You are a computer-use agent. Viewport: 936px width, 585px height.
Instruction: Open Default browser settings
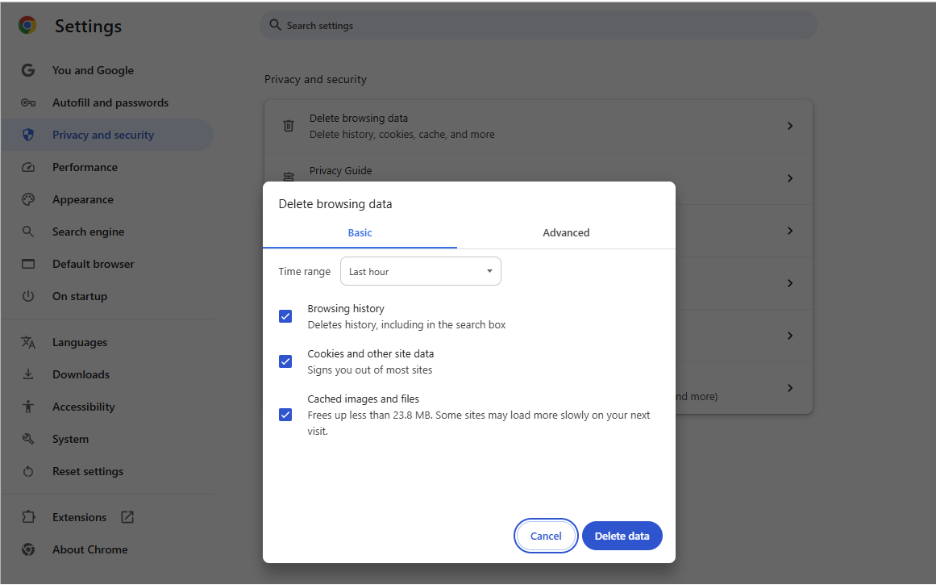[x=93, y=264]
